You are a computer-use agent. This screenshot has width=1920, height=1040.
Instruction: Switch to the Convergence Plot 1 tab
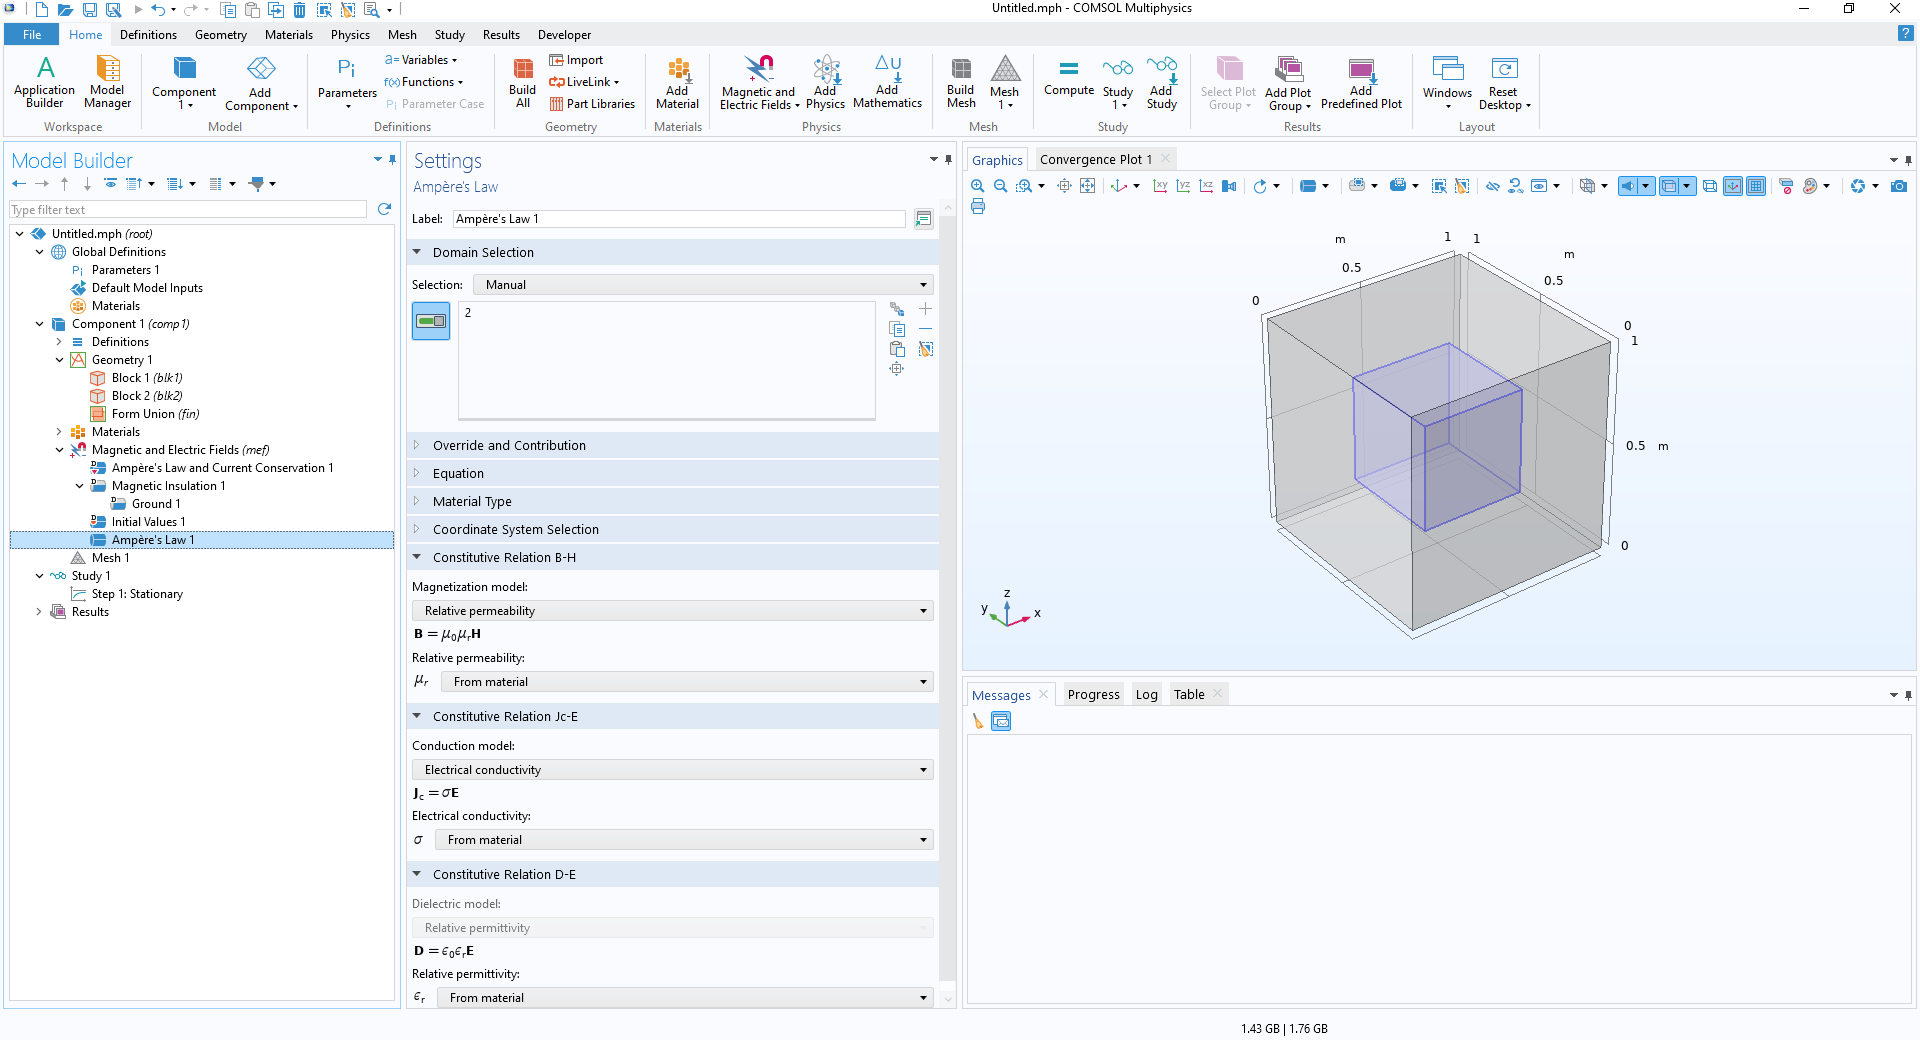tap(1095, 160)
